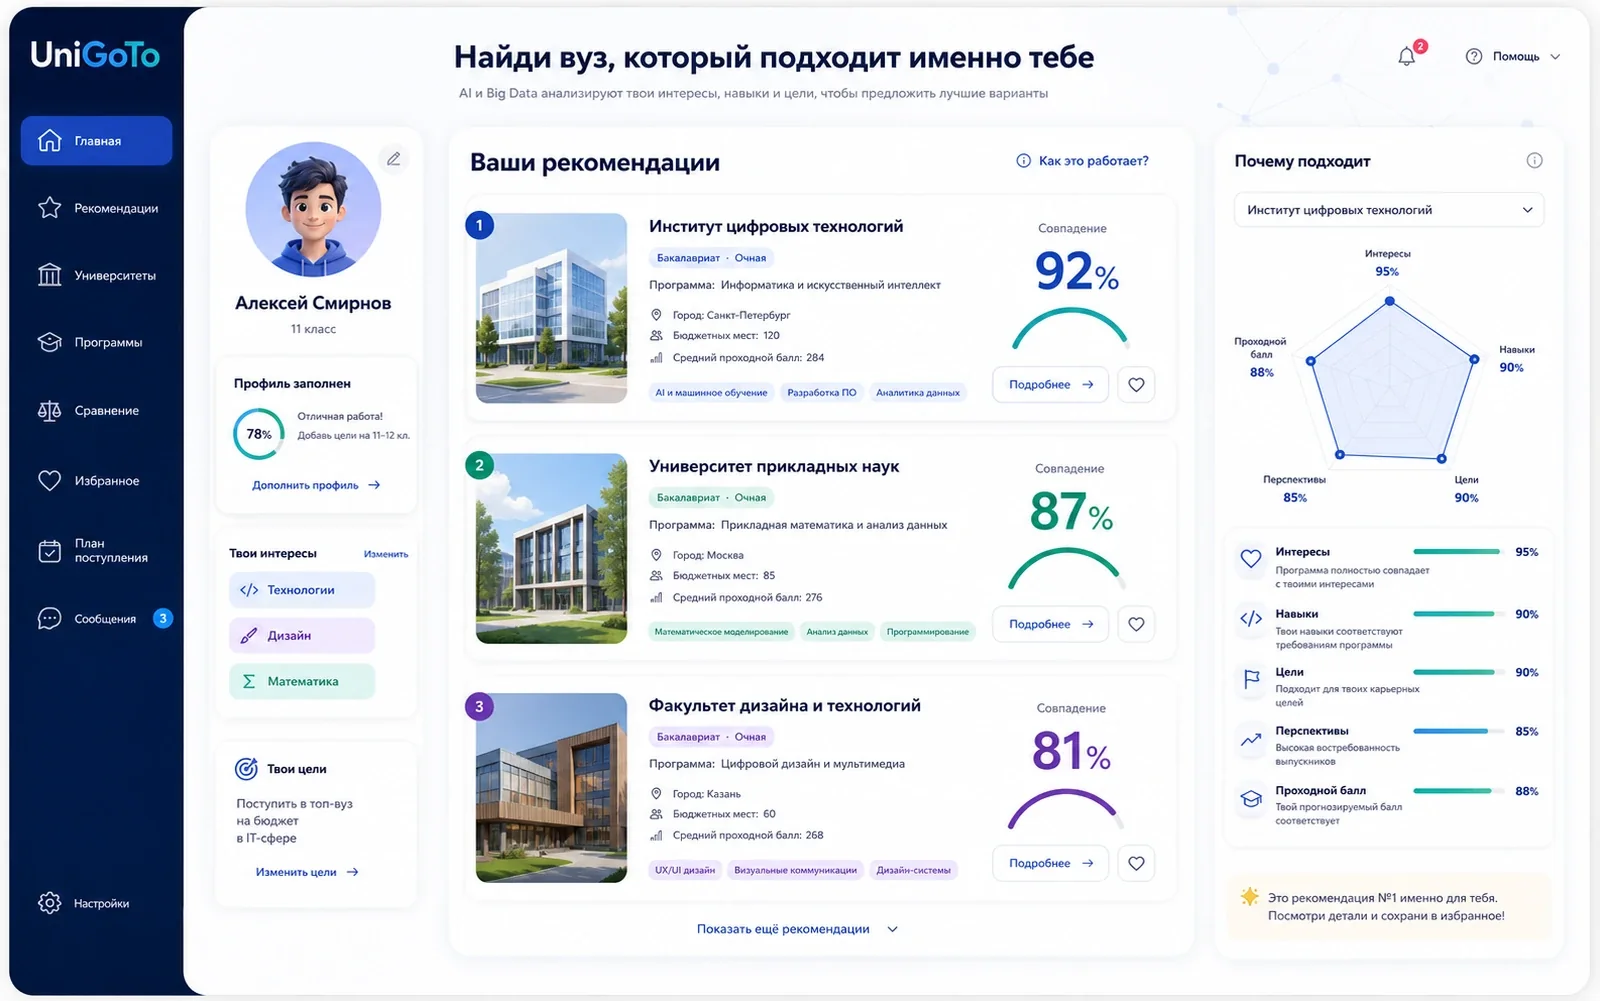Expand Показать ещё рекомендации
Viewport: 1600px width, 1001px height.
(797, 929)
